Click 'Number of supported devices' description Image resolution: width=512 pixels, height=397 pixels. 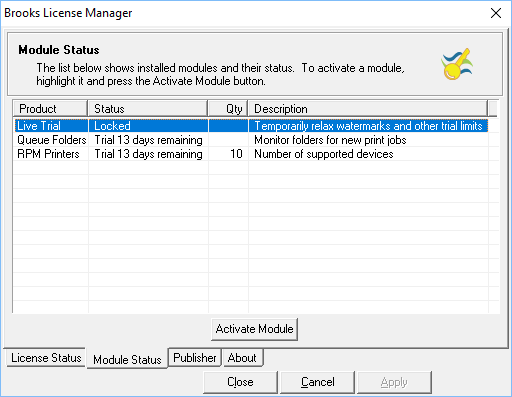[x=324, y=154]
